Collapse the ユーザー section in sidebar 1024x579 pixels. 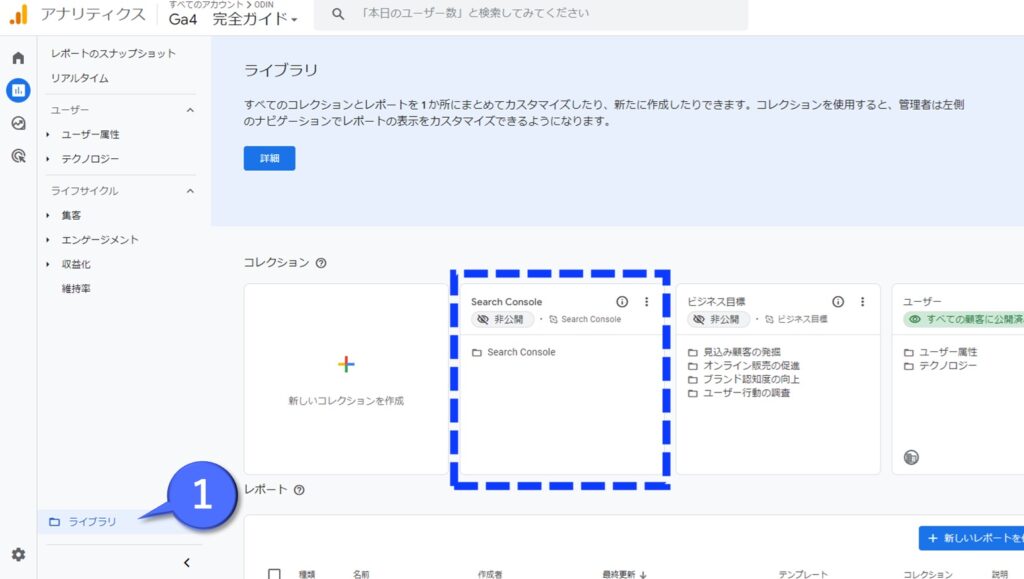click(x=190, y=110)
